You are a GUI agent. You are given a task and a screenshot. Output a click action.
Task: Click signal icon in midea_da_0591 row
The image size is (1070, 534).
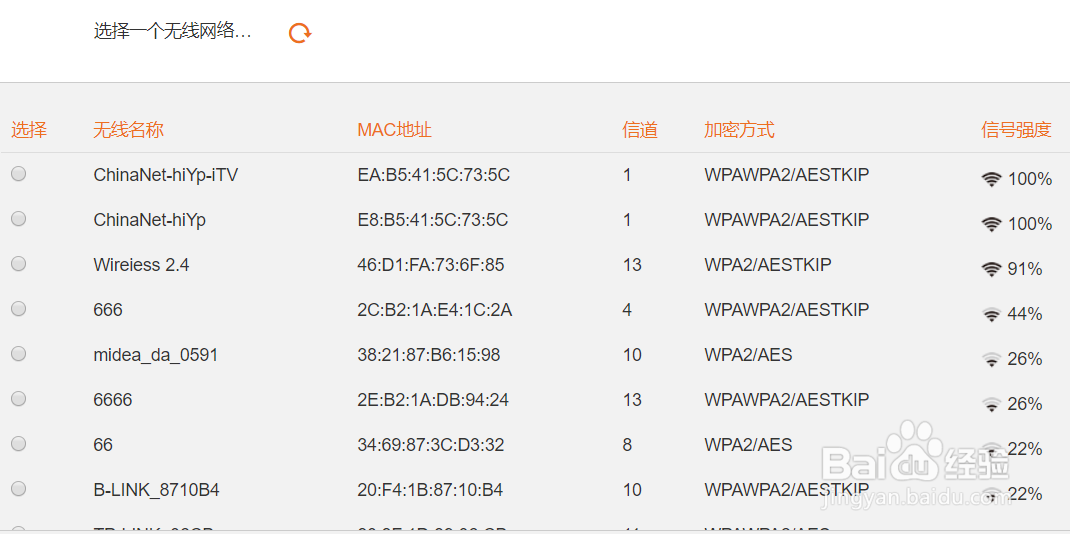pyautogui.click(x=991, y=359)
